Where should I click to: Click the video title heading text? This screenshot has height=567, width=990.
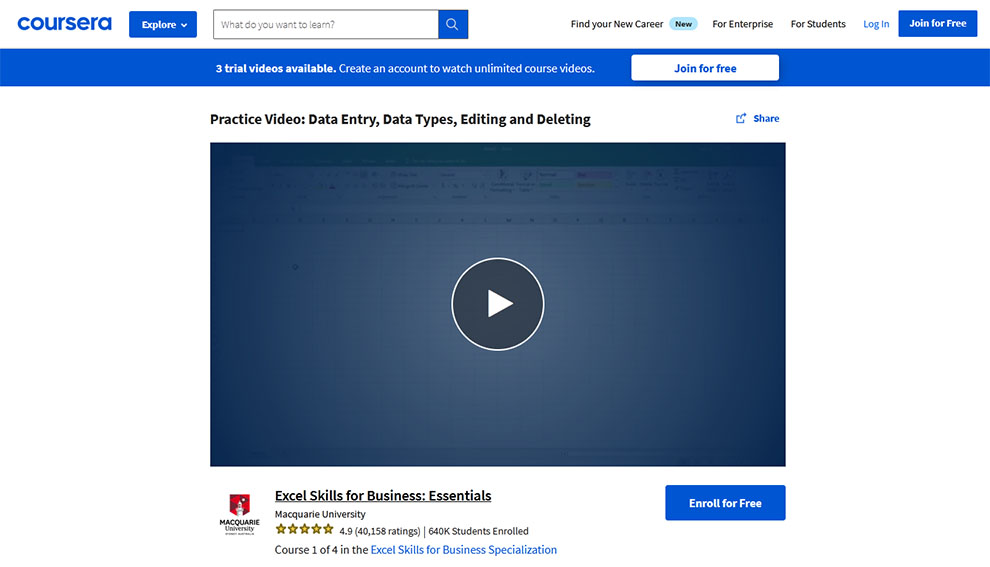400,119
